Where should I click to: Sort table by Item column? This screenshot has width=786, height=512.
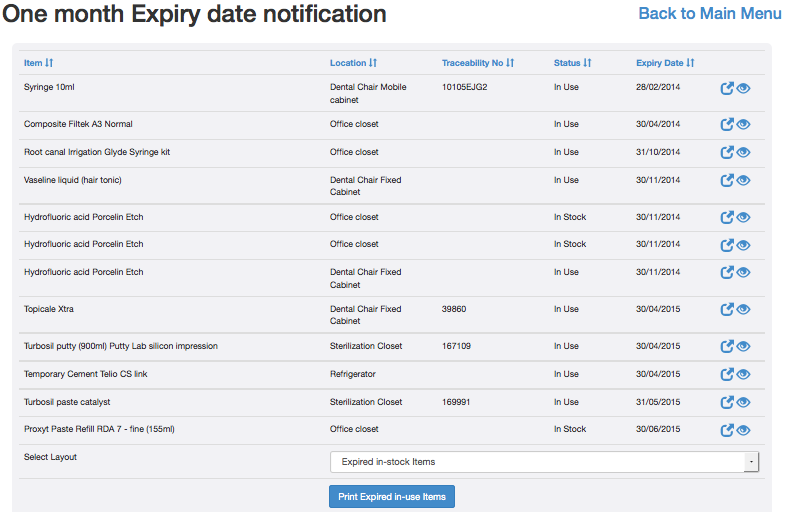tap(38, 63)
